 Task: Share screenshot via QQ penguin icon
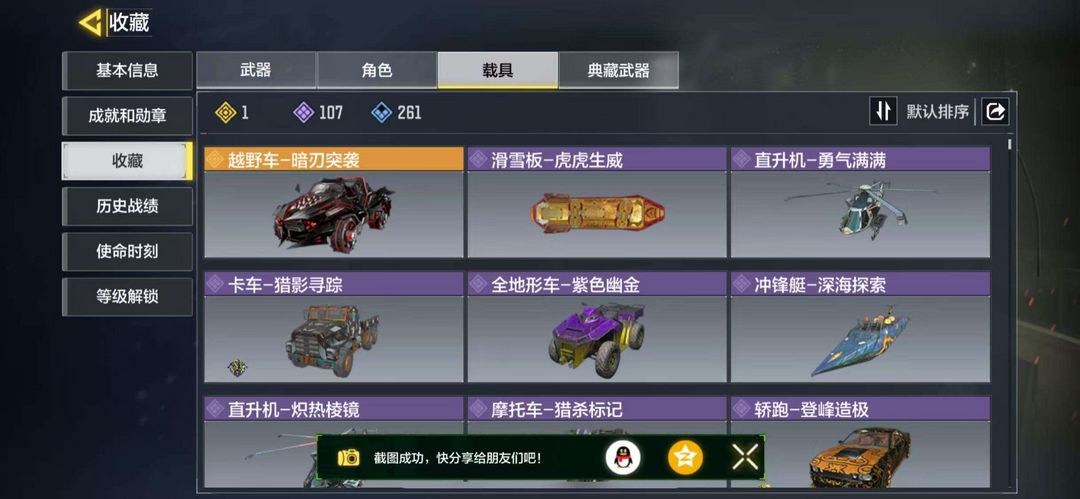(x=623, y=457)
